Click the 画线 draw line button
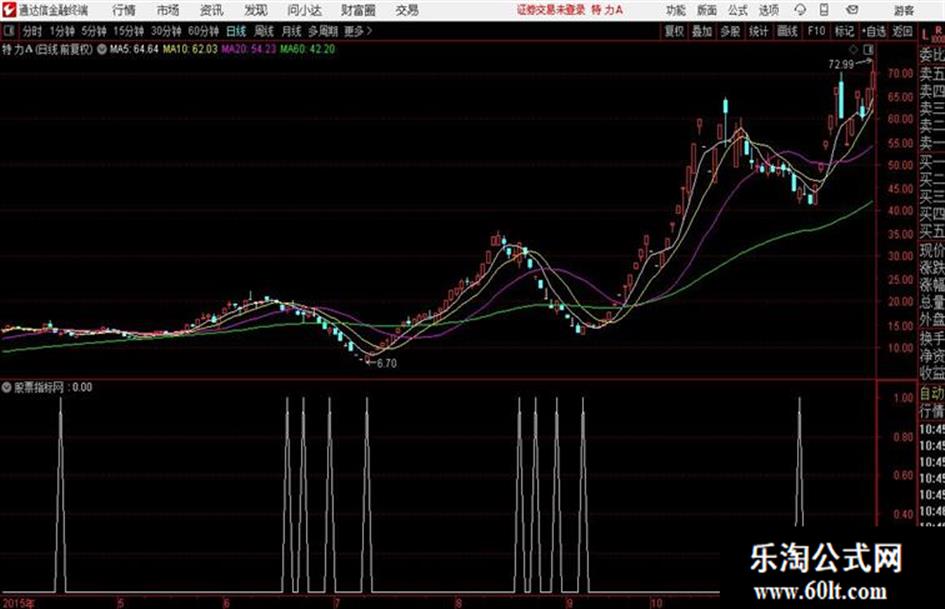The image size is (945, 609). (x=788, y=31)
